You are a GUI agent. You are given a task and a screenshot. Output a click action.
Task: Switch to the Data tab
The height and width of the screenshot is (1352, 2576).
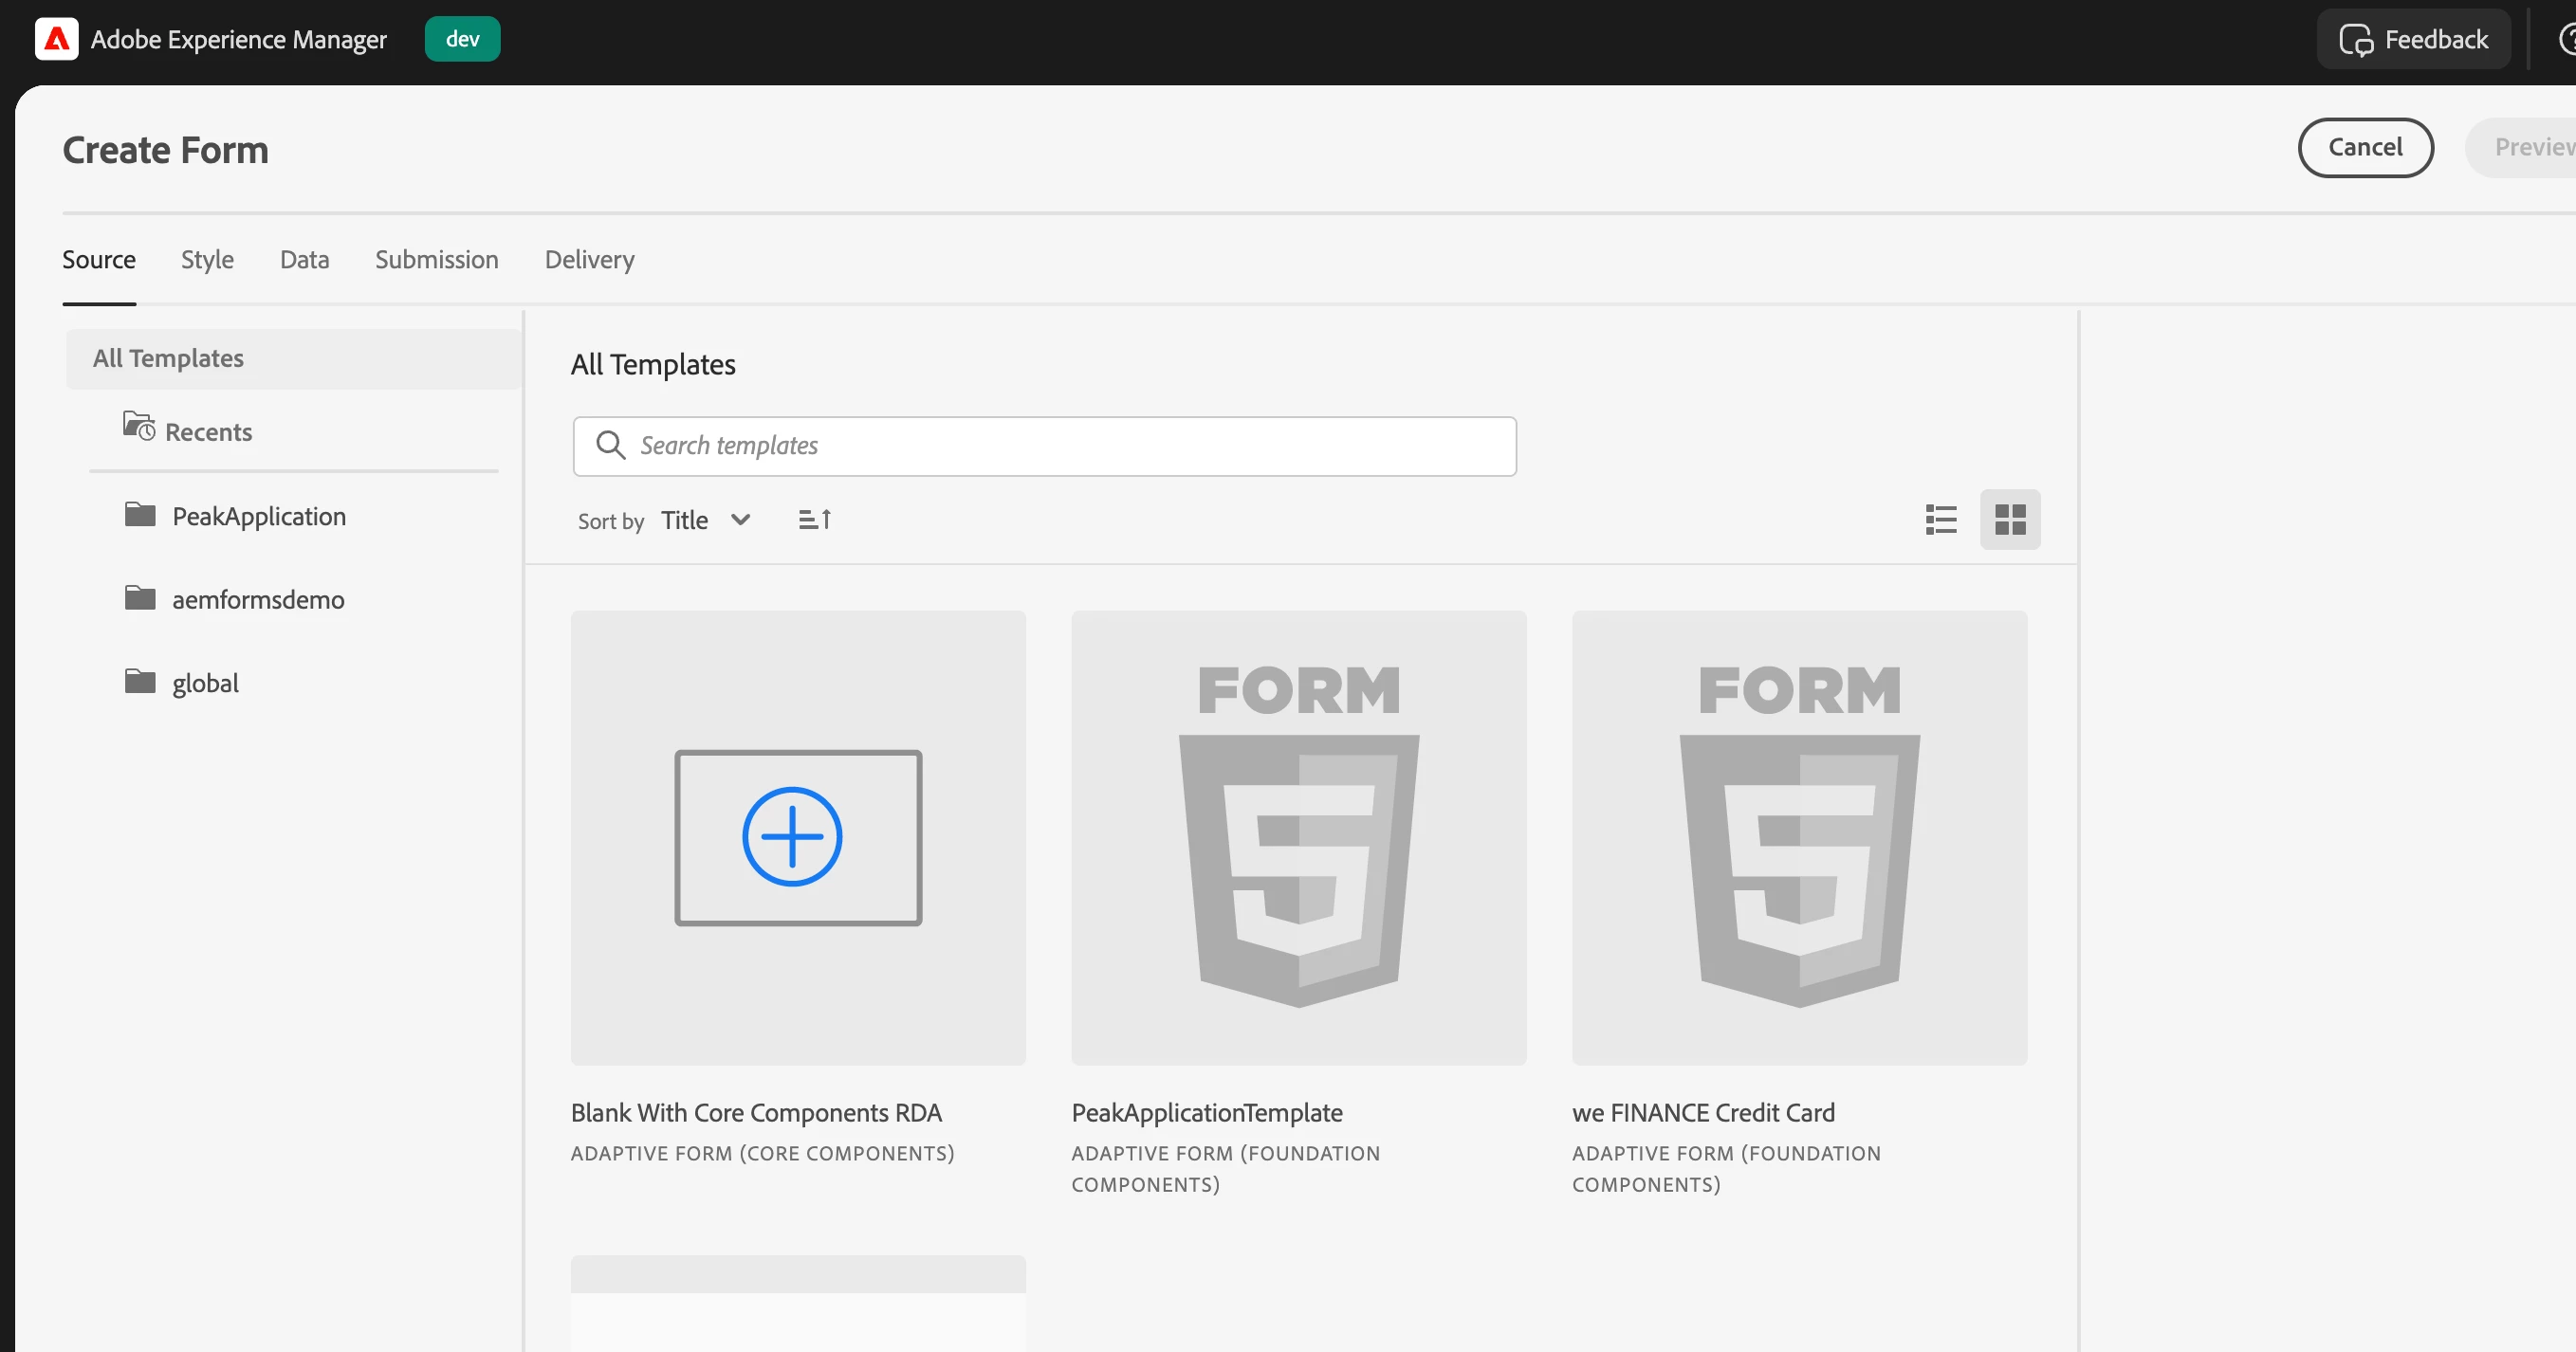304,260
